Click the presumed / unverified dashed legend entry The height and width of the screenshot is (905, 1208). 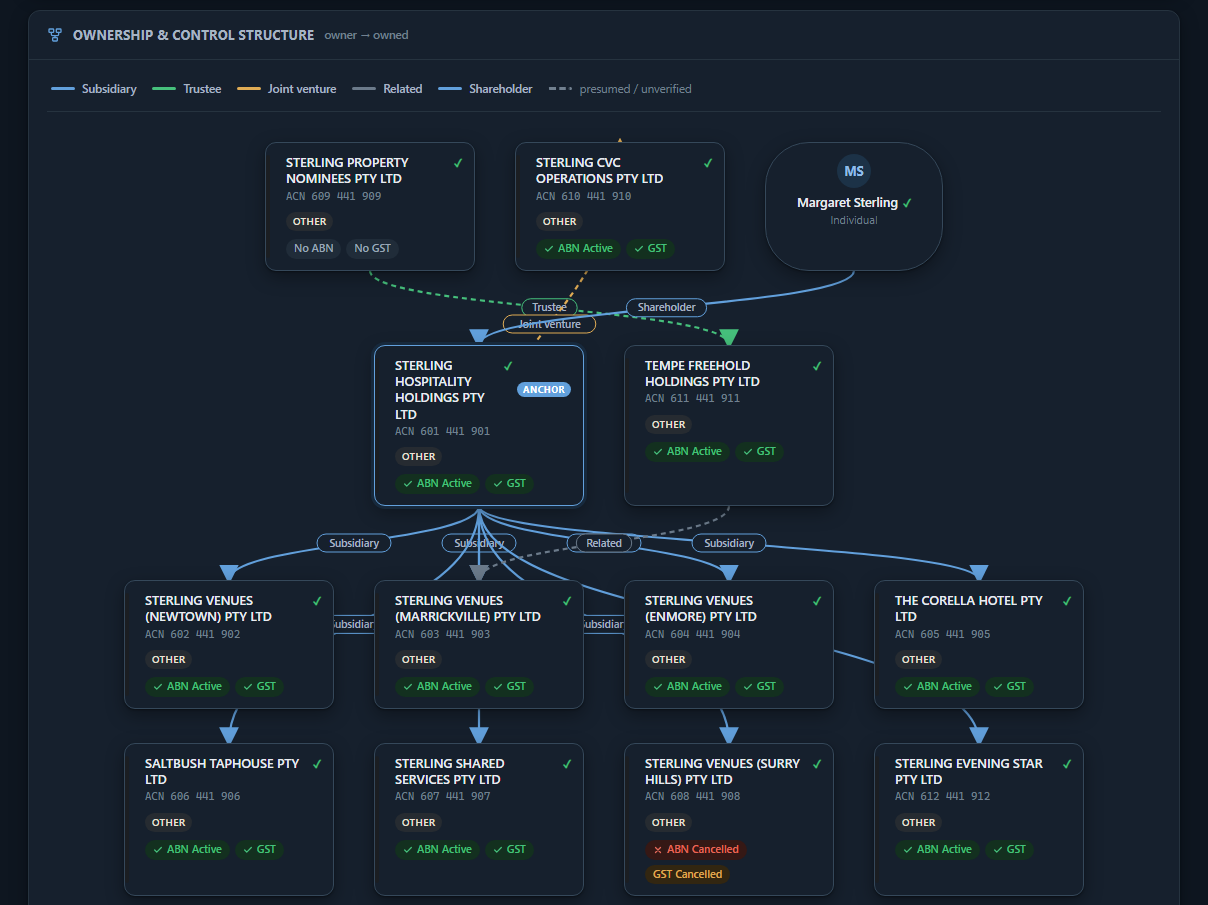coord(620,89)
